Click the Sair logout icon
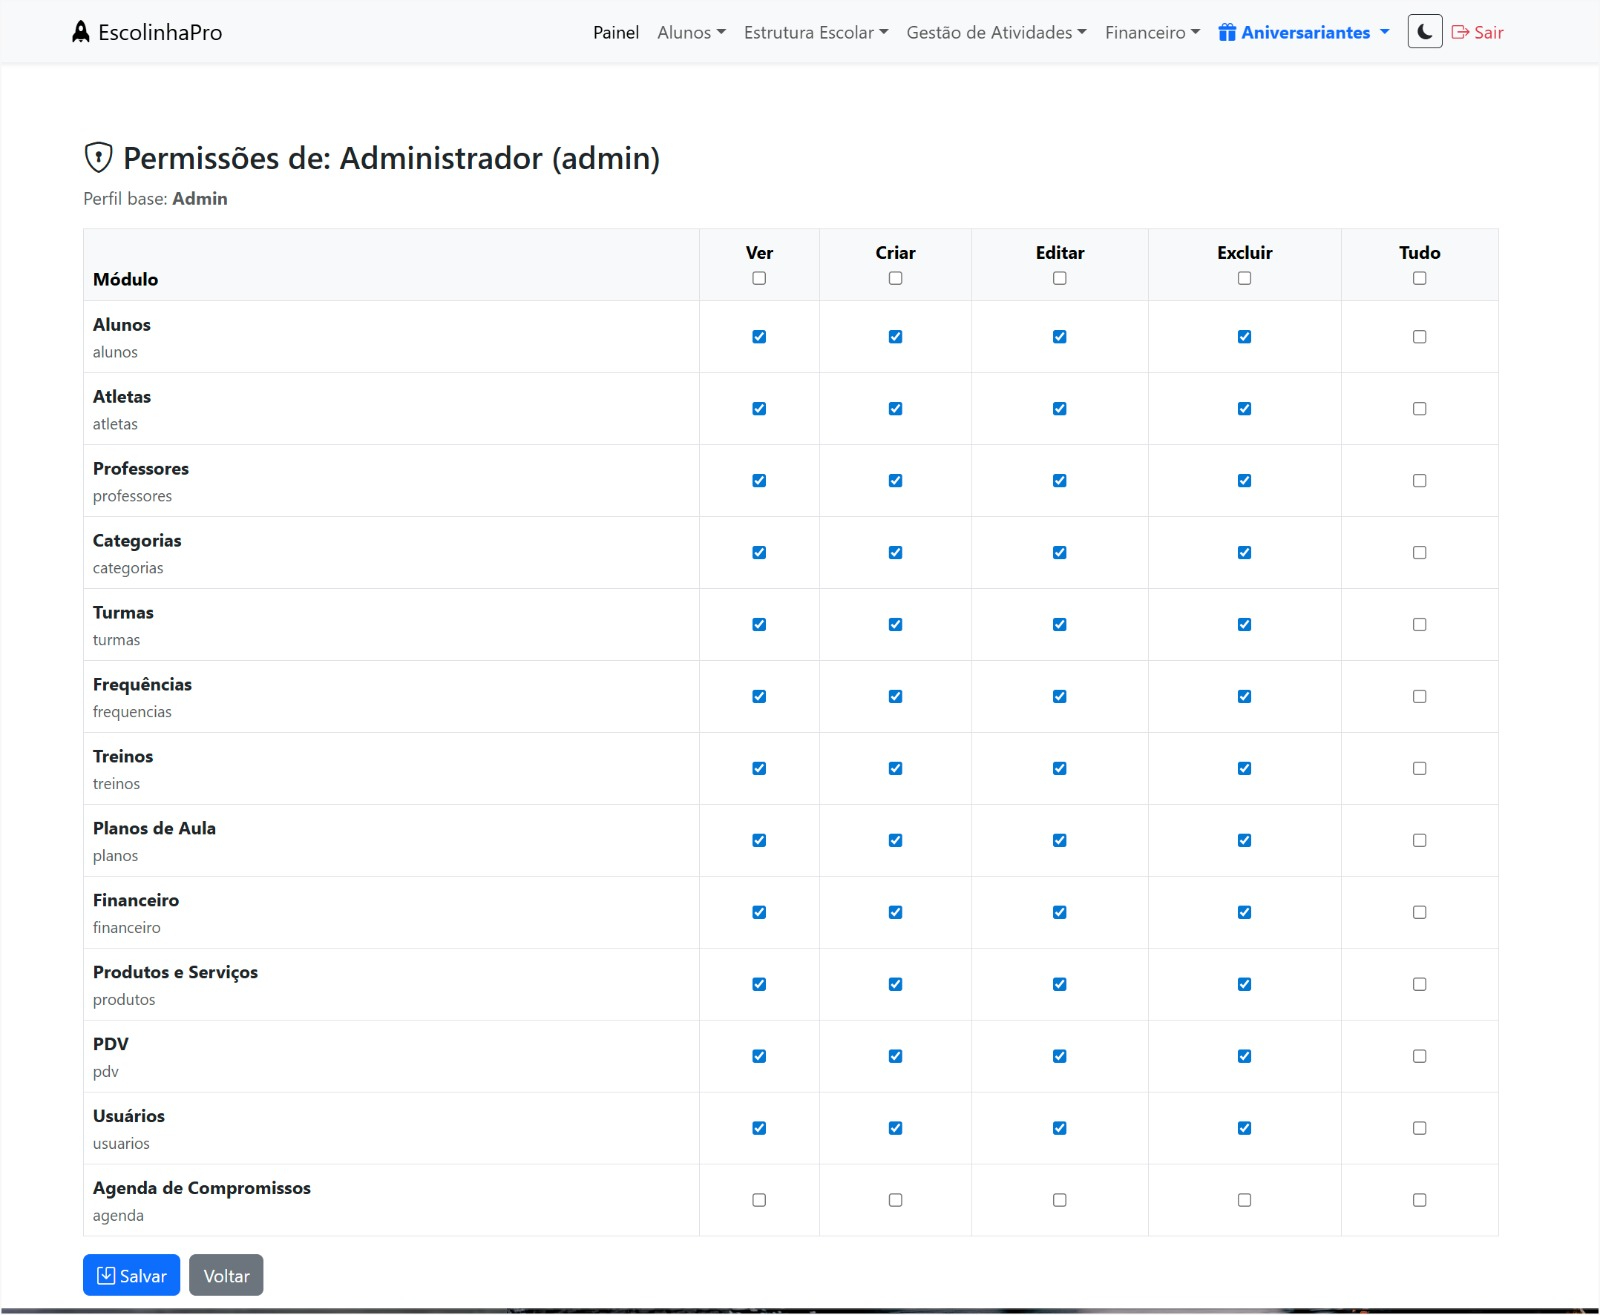 [1460, 32]
